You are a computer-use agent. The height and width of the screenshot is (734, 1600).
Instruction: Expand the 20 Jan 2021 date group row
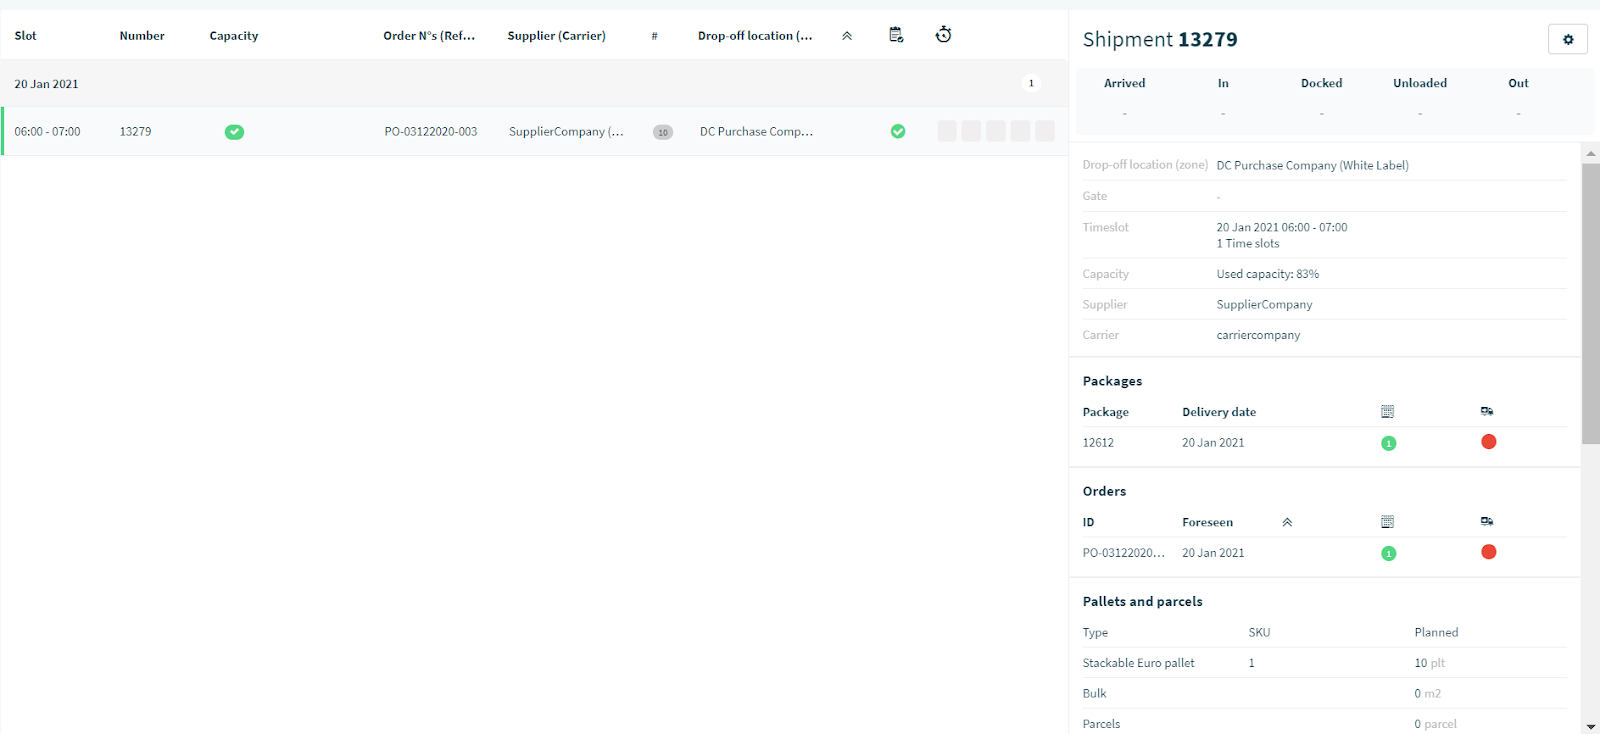534,84
